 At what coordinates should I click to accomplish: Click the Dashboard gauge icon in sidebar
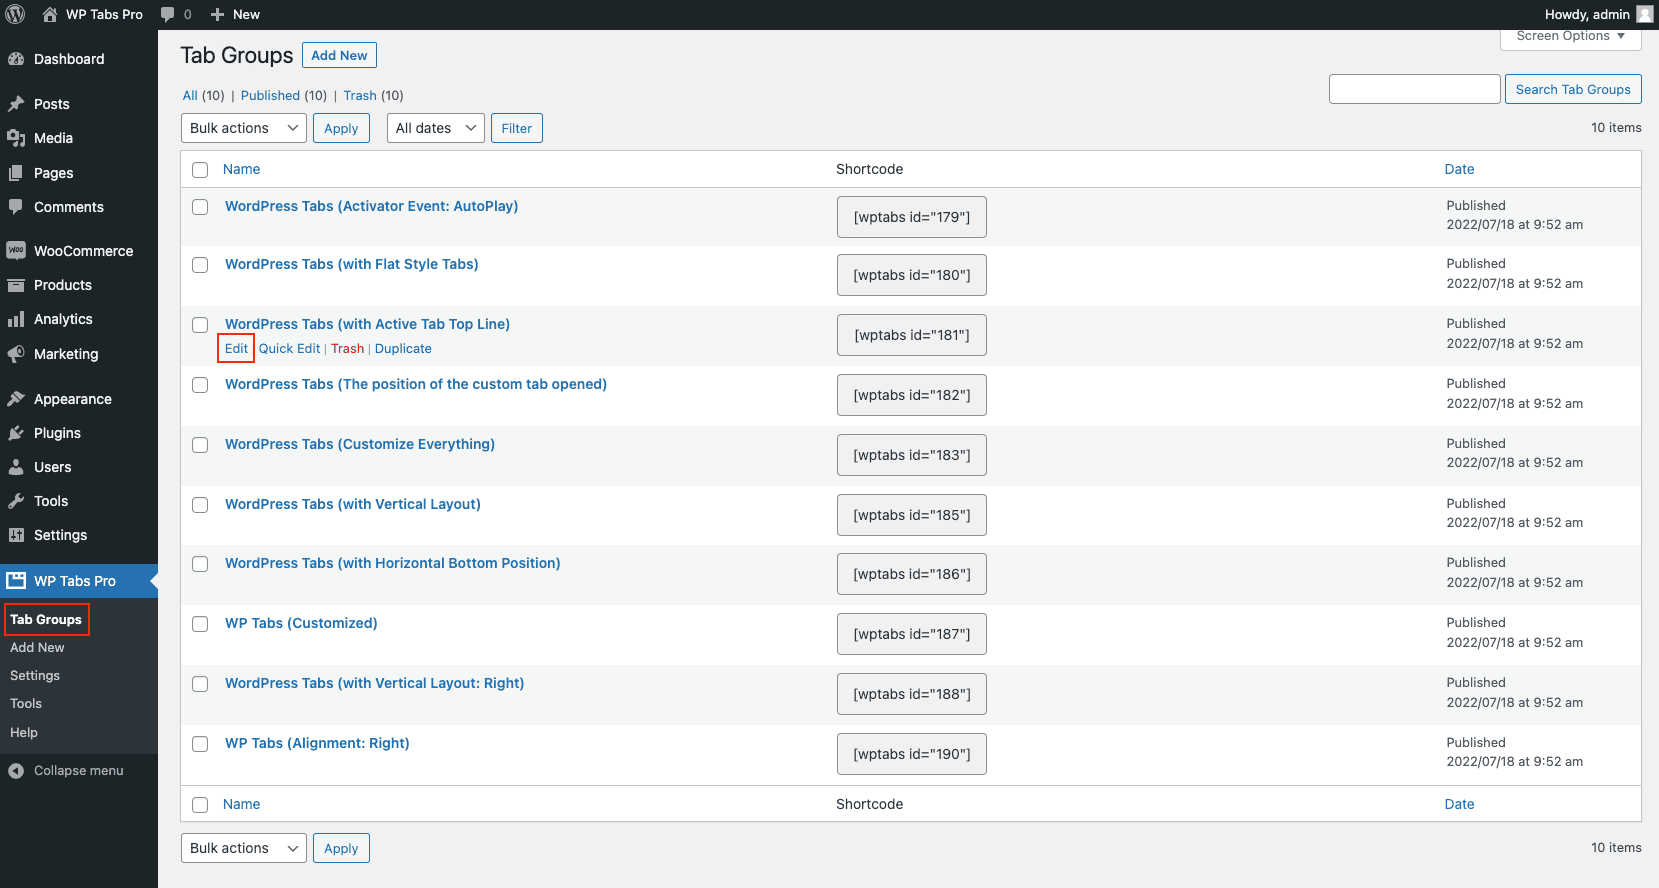click(16, 59)
